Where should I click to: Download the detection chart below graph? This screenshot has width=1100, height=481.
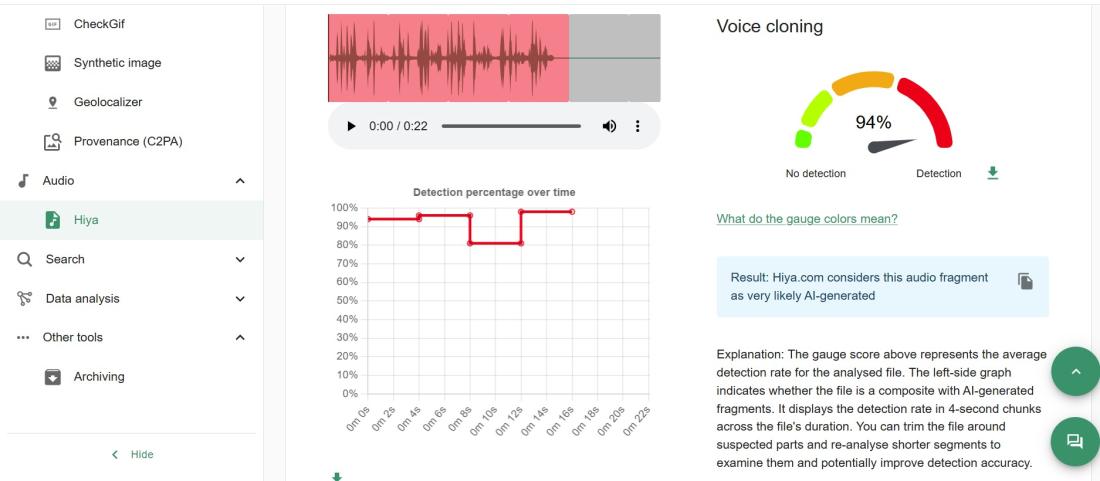336,476
